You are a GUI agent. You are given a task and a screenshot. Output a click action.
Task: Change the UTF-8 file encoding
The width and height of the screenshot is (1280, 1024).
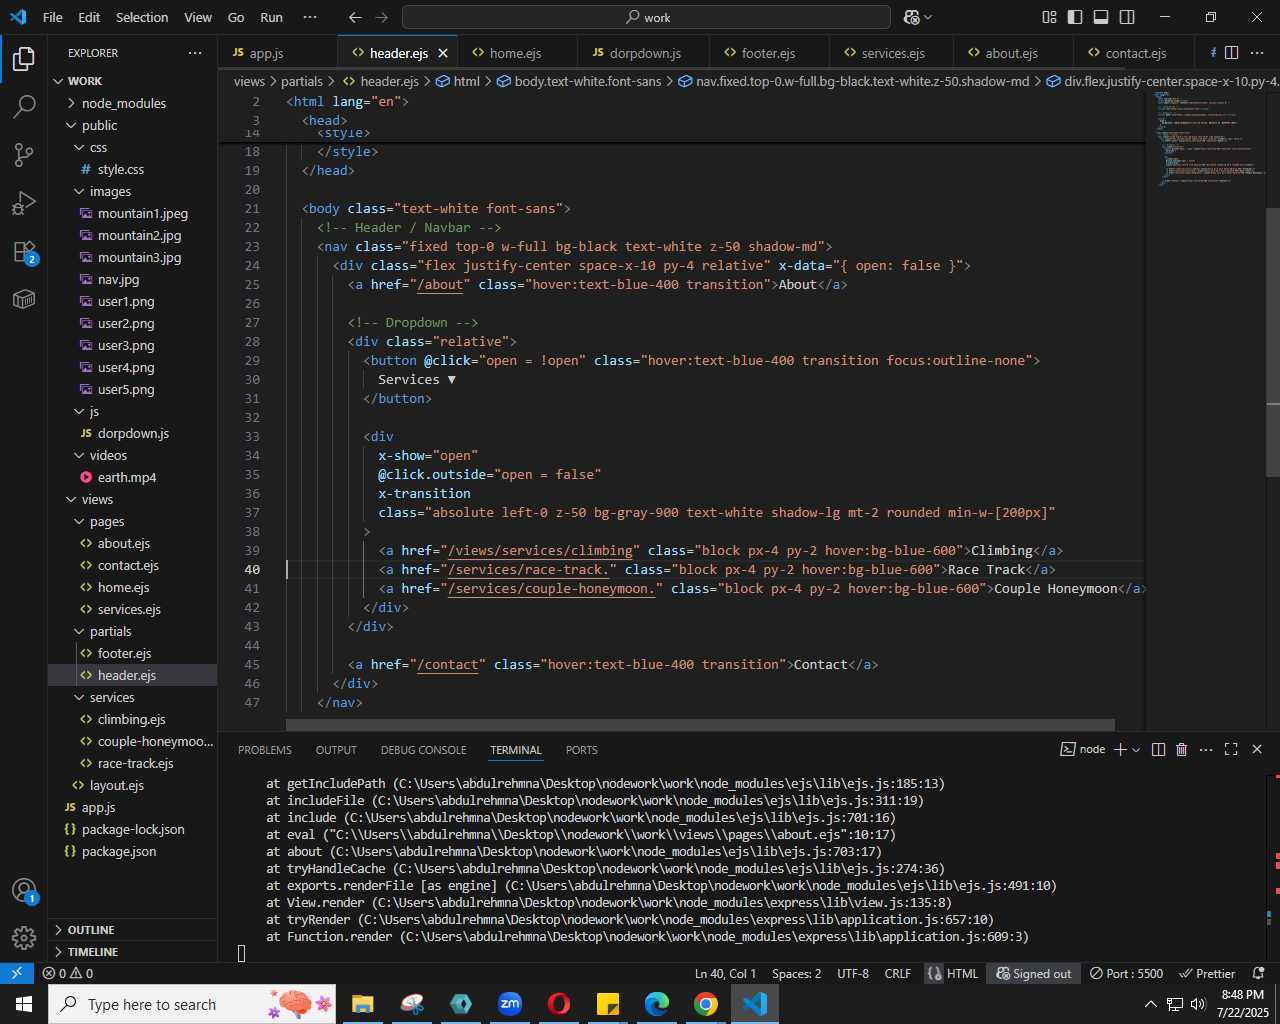(x=853, y=973)
